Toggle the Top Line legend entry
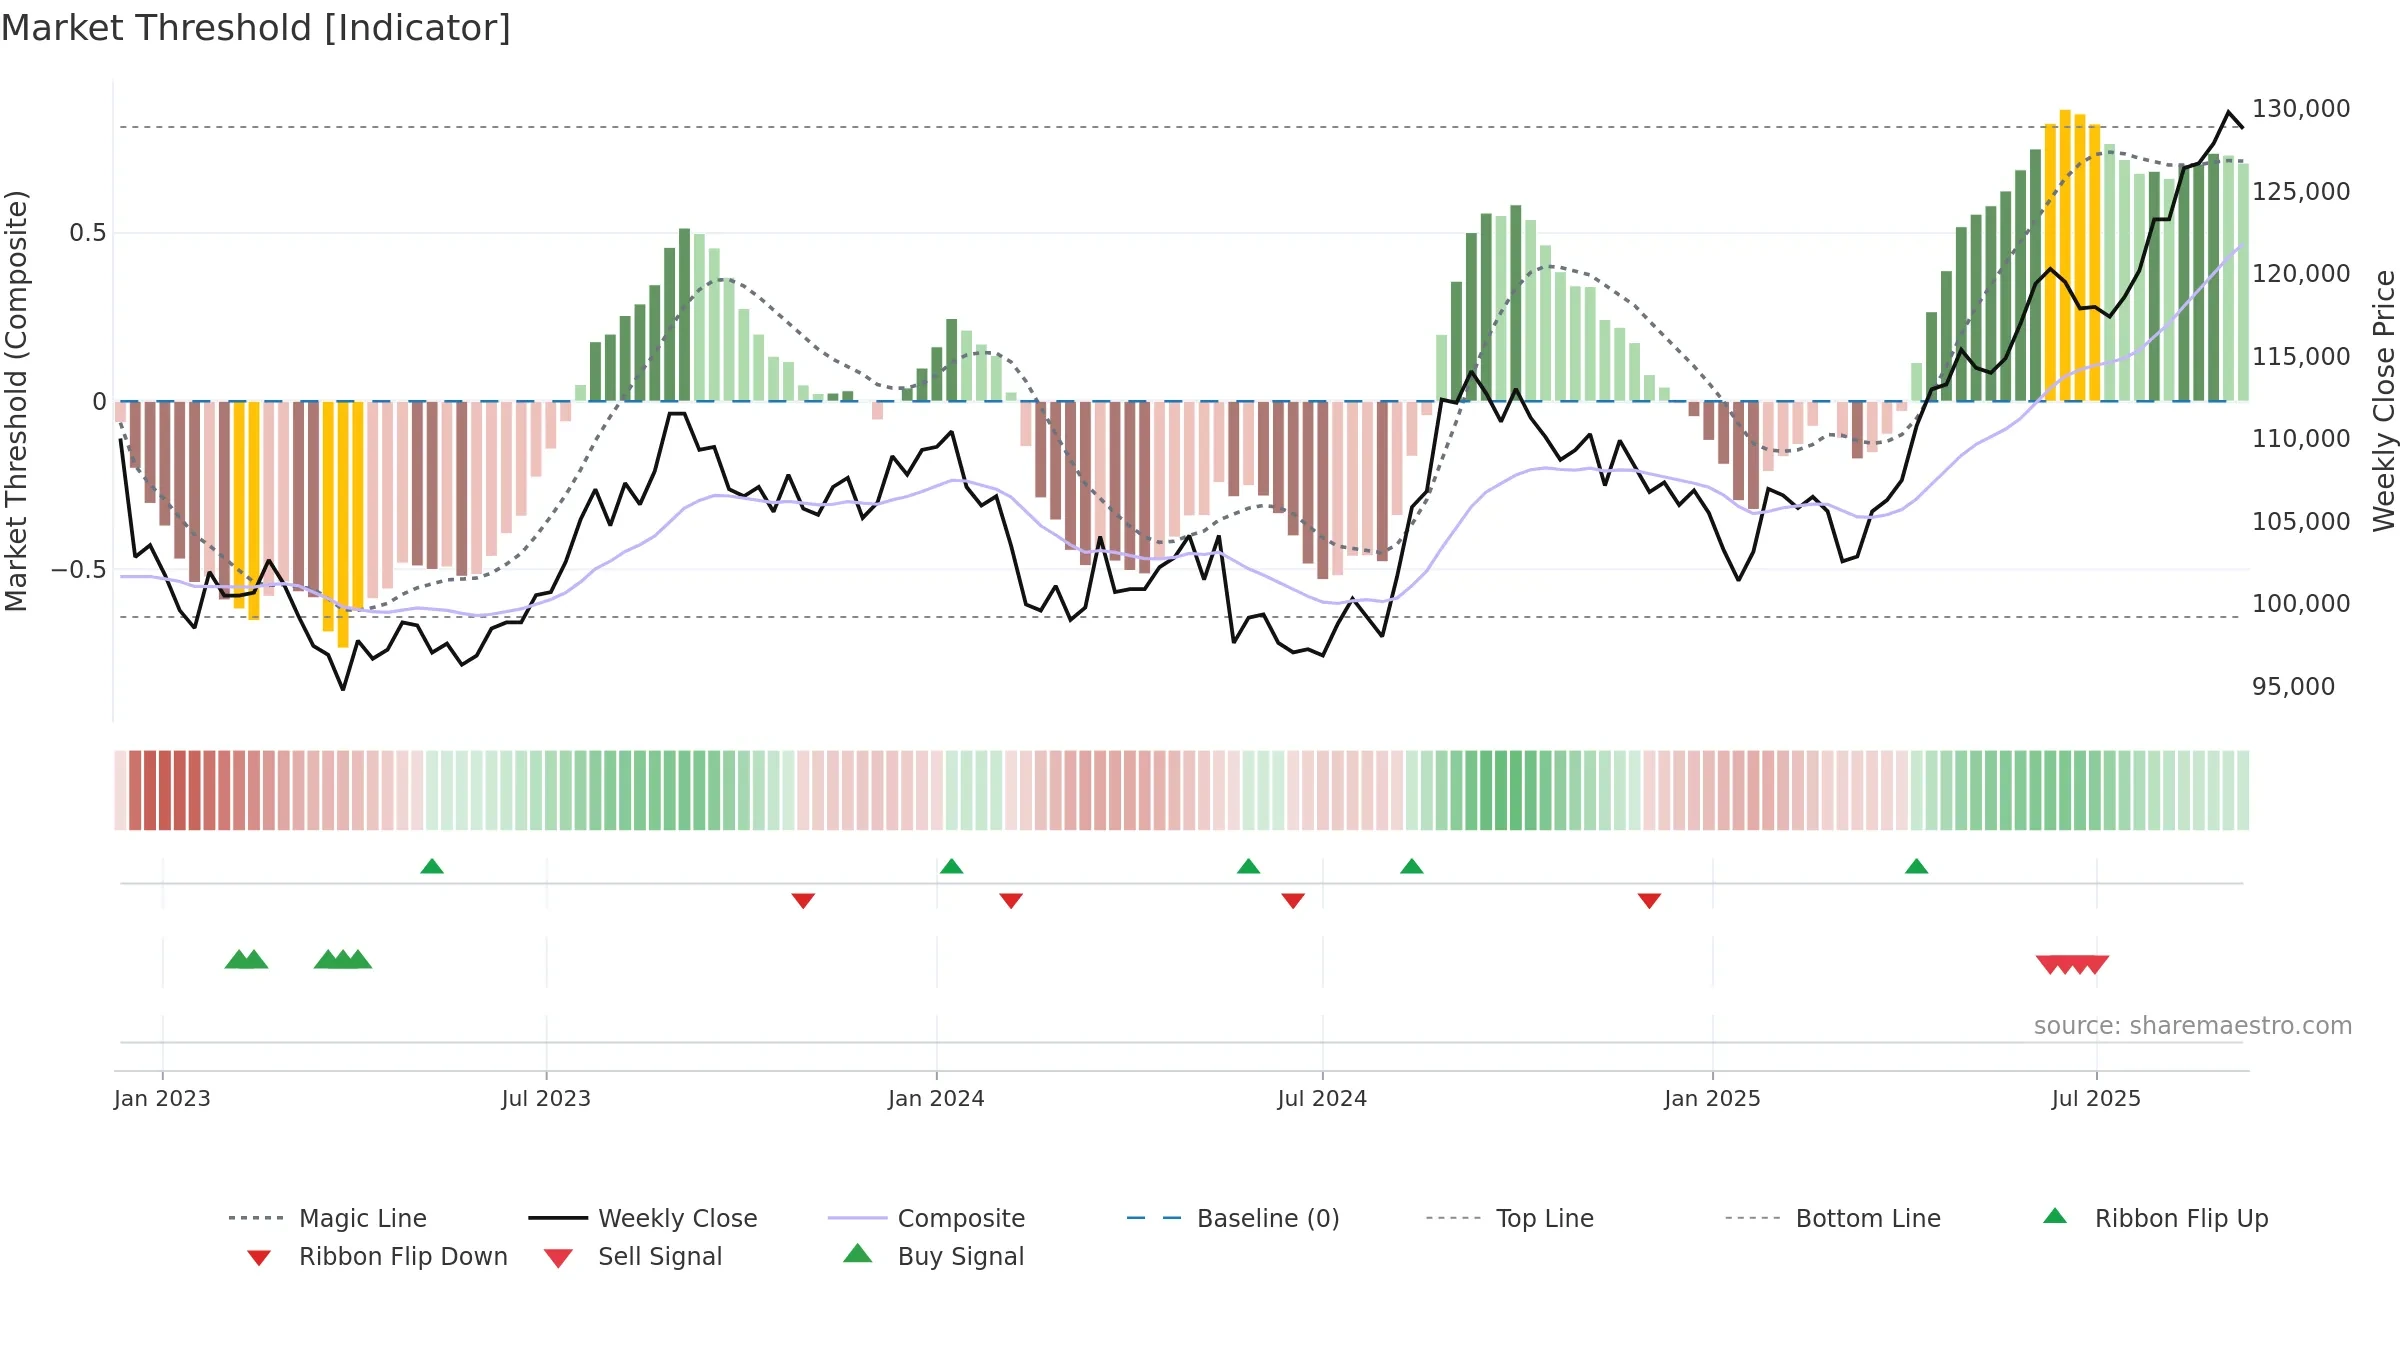The image size is (2400, 1350). click(x=1510, y=1218)
